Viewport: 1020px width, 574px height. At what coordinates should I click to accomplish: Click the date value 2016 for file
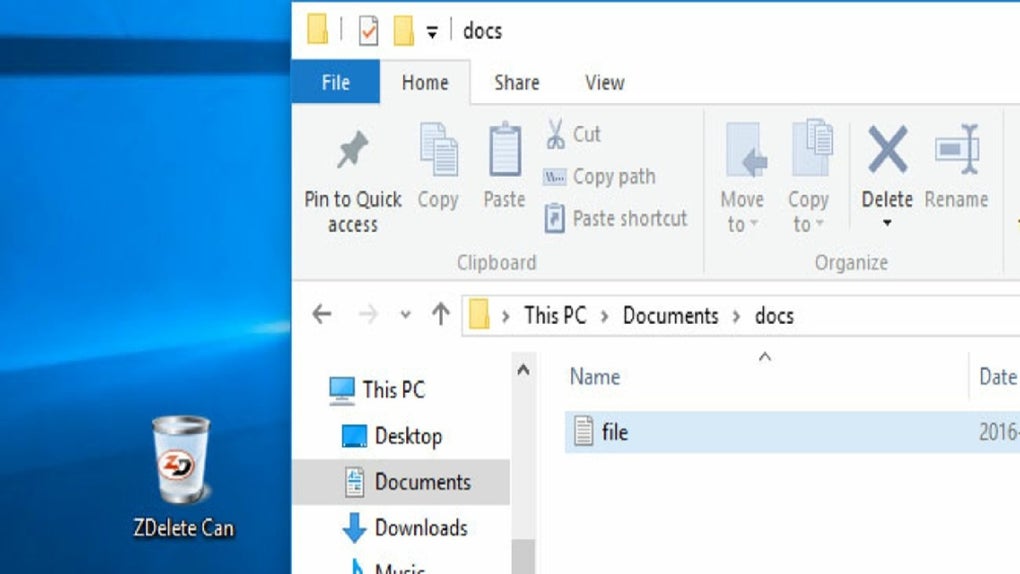tap(999, 431)
